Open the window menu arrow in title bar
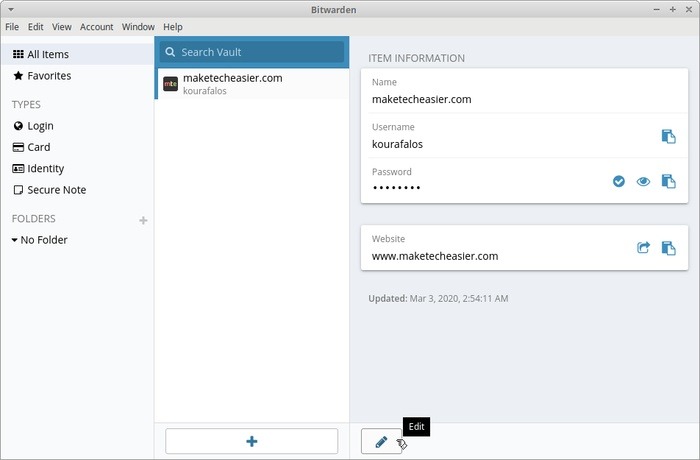 pos(11,9)
